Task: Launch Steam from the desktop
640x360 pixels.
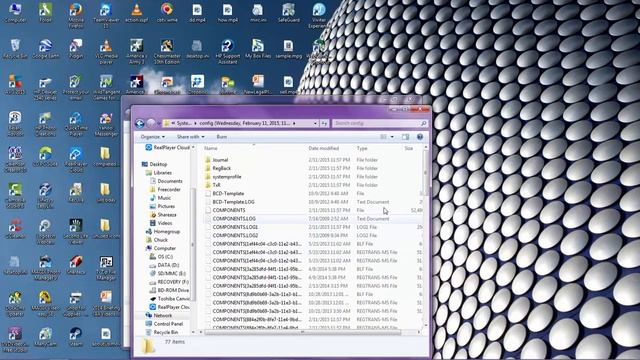Action: pos(76,338)
